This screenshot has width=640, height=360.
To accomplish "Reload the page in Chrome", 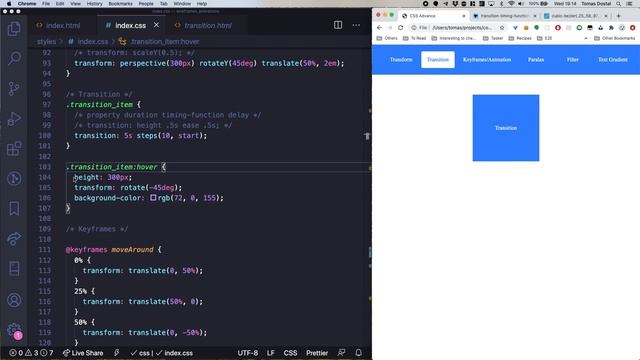I will pos(400,28).
